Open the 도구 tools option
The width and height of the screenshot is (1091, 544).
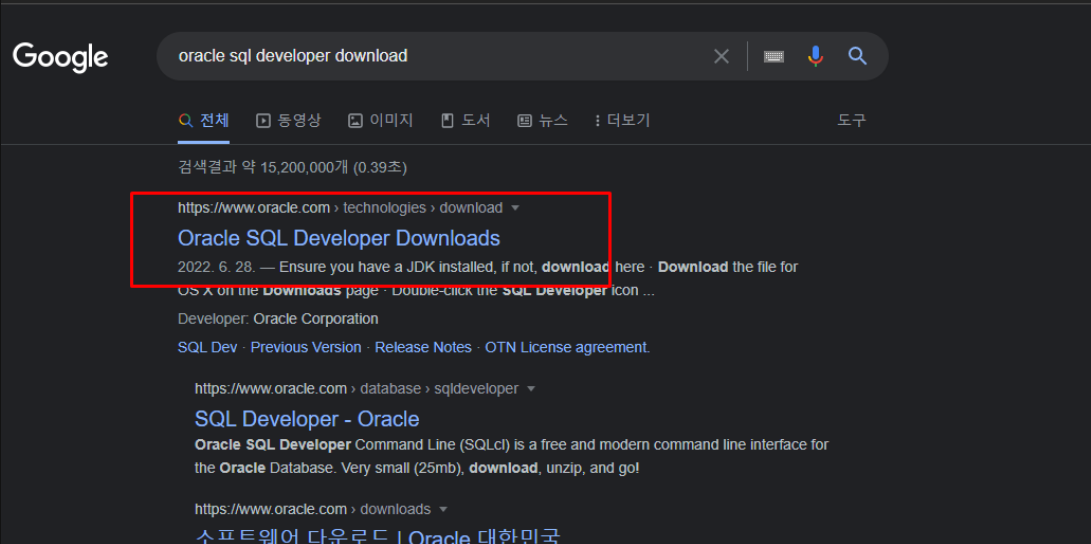click(x=852, y=120)
